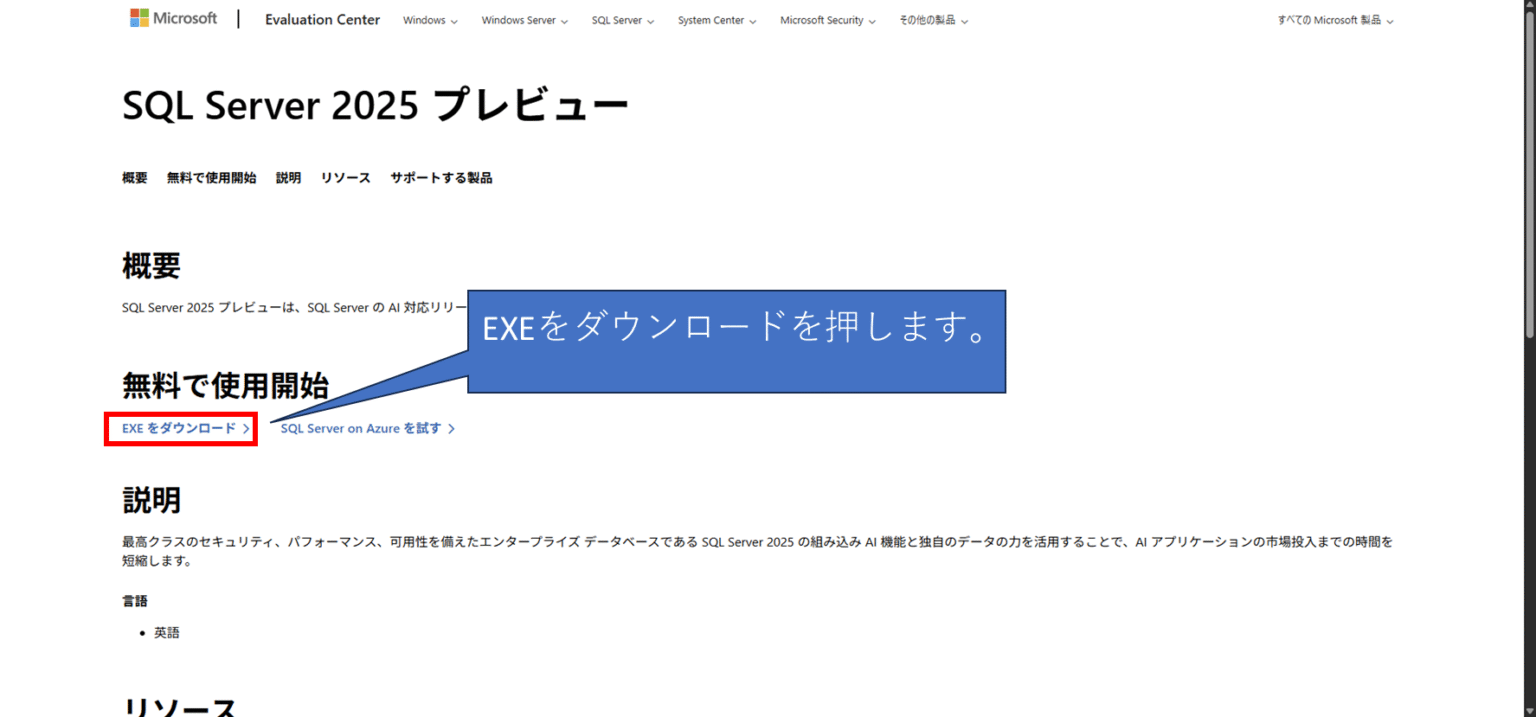Select the 概要 section tab
Viewport: 1536px width, 717px height.
(134, 177)
